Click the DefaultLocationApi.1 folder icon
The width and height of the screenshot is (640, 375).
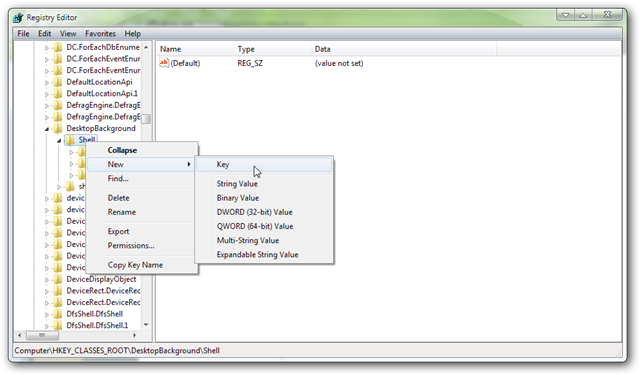(x=58, y=94)
